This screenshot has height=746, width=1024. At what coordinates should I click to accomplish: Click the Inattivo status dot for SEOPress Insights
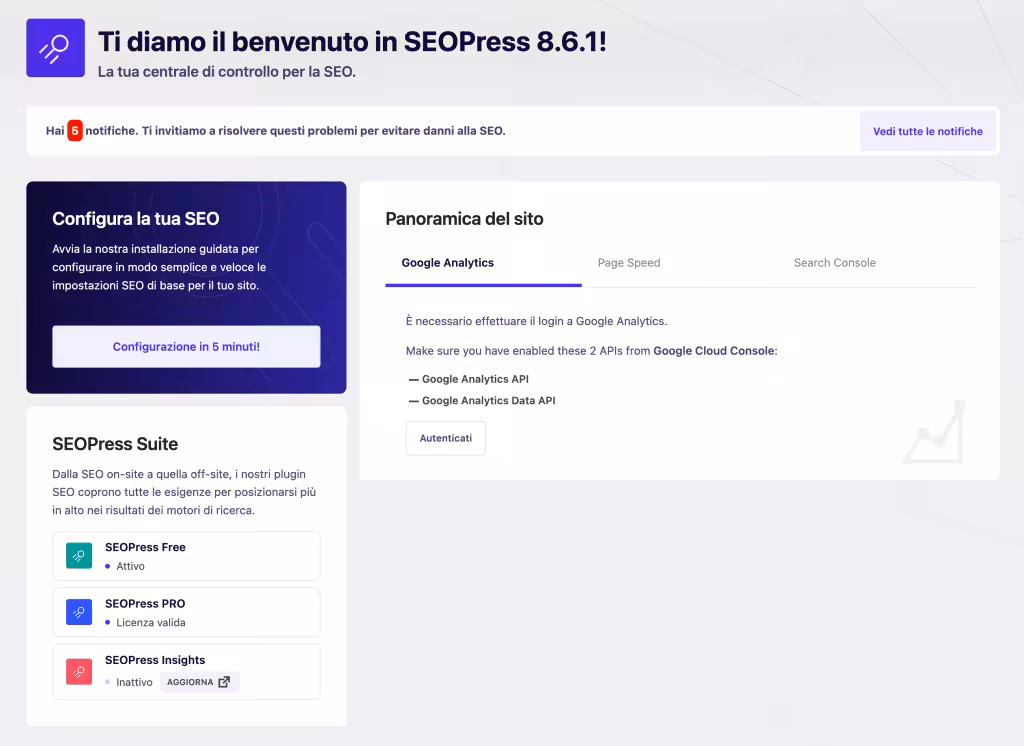[x=107, y=682]
